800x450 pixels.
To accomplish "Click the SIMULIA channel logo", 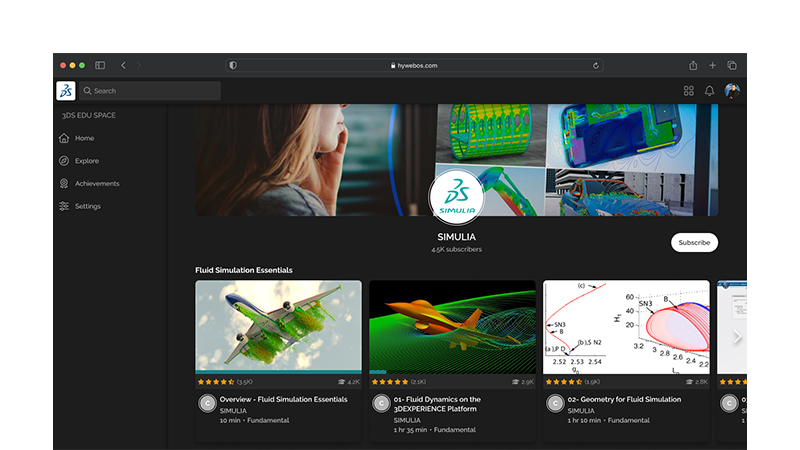I will coord(457,197).
